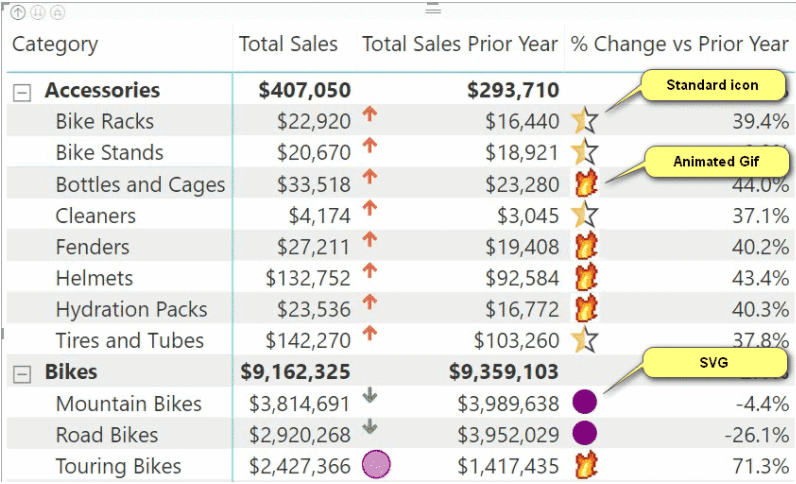The height and width of the screenshot is (484, 796).
Task: Click the % Change vs Prior Year header
Action: pyautogui.click(x=679, y=44)
